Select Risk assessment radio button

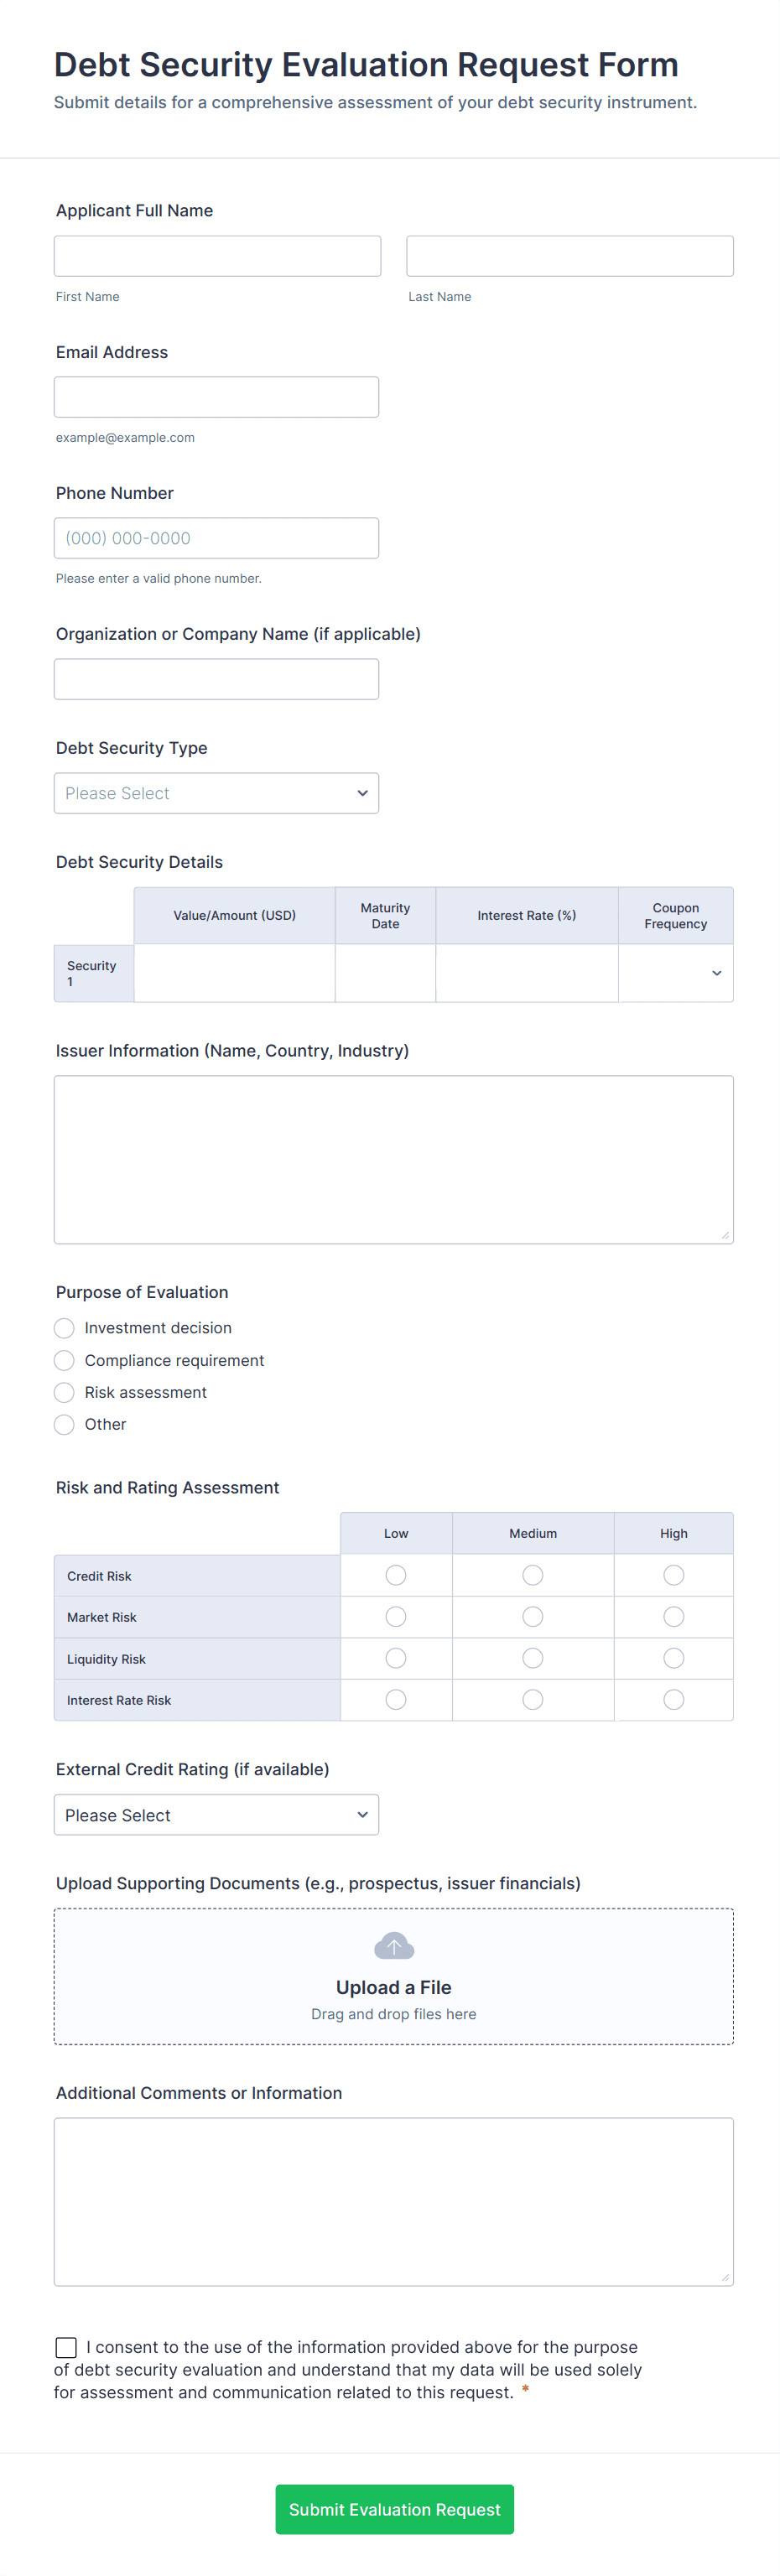coord(64,1392)
